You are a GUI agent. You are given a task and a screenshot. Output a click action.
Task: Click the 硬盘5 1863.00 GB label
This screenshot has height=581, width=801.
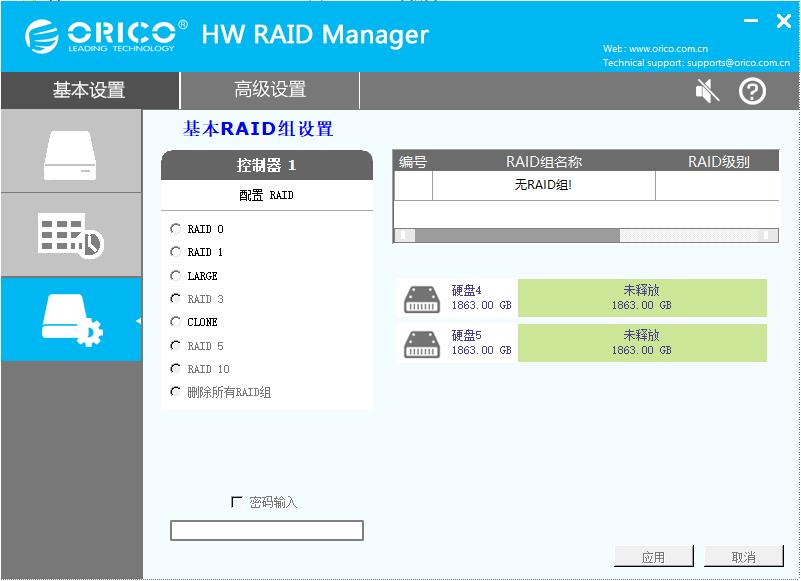[481, 343]
